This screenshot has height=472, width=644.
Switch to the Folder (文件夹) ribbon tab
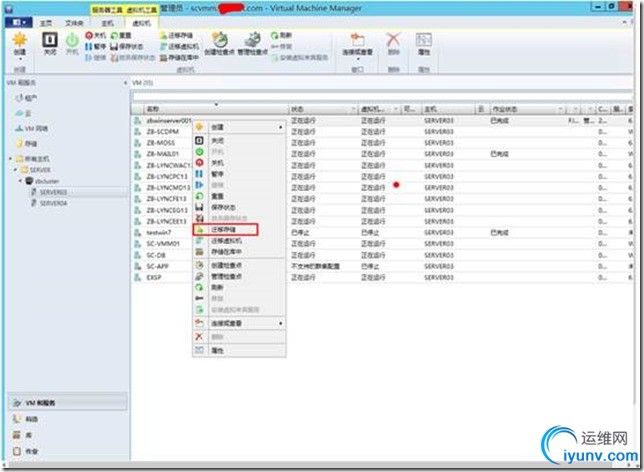(x=74, y=23)
